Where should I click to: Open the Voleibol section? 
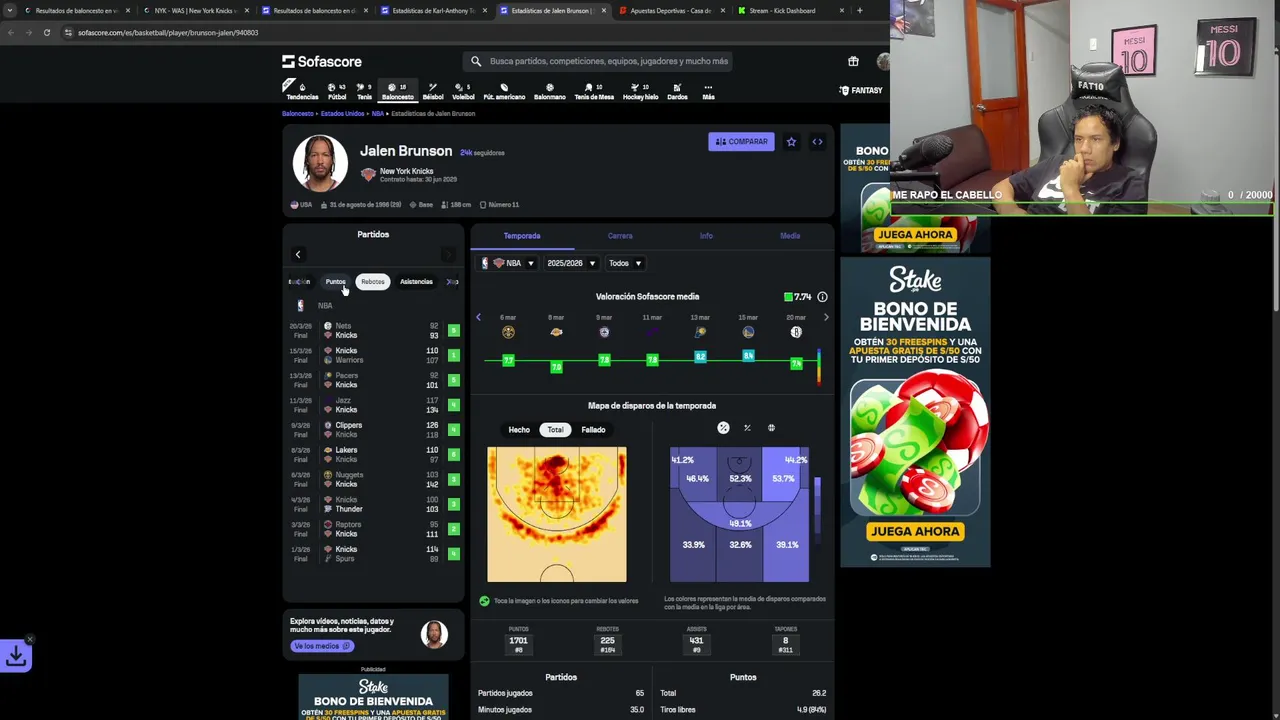tap(463, 91)
